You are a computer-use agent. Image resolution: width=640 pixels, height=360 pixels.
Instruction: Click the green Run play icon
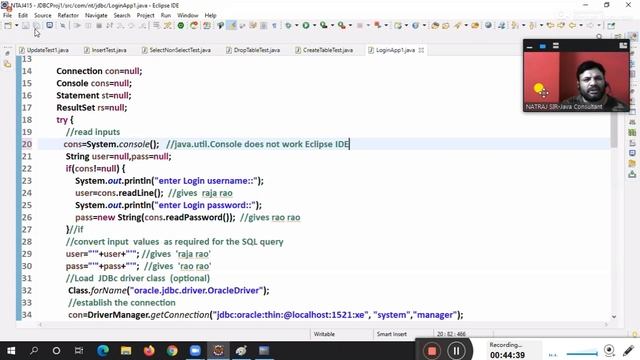(306, 25)
